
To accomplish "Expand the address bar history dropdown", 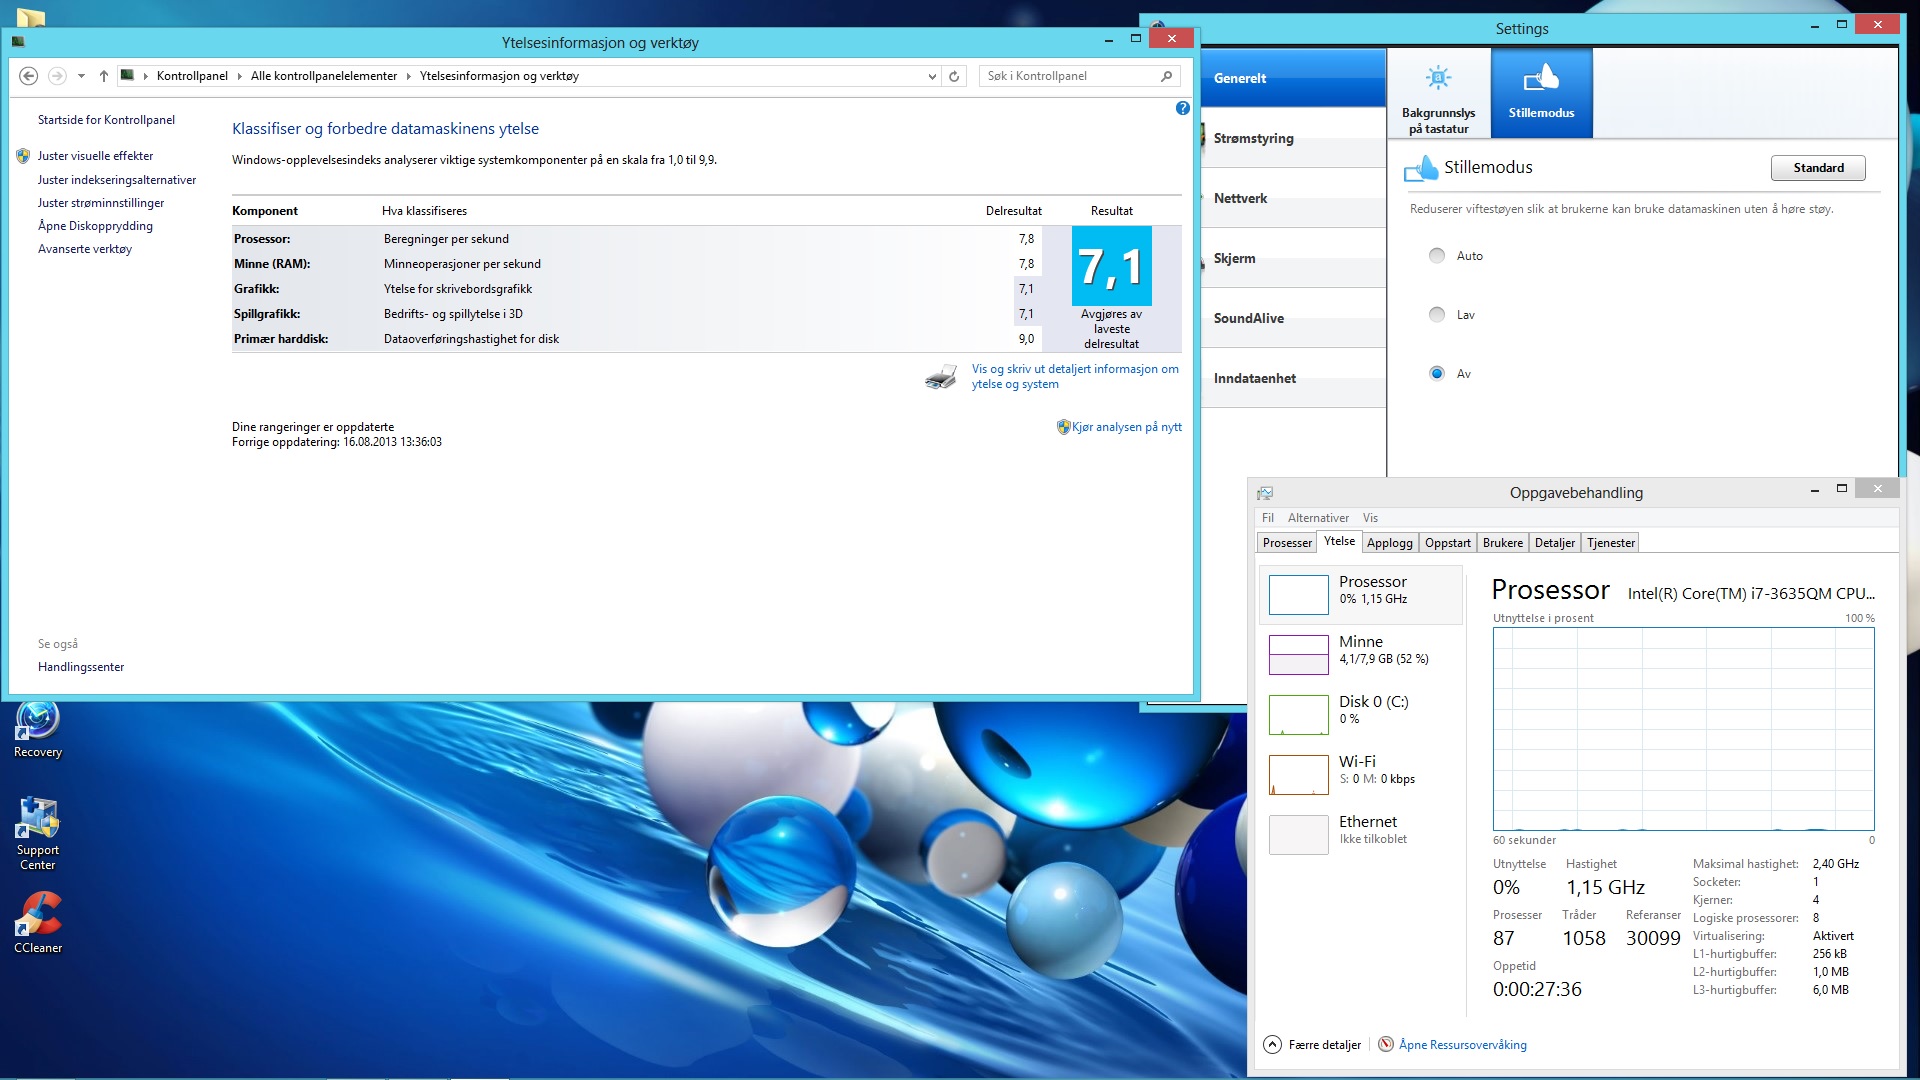I will 932,76.
